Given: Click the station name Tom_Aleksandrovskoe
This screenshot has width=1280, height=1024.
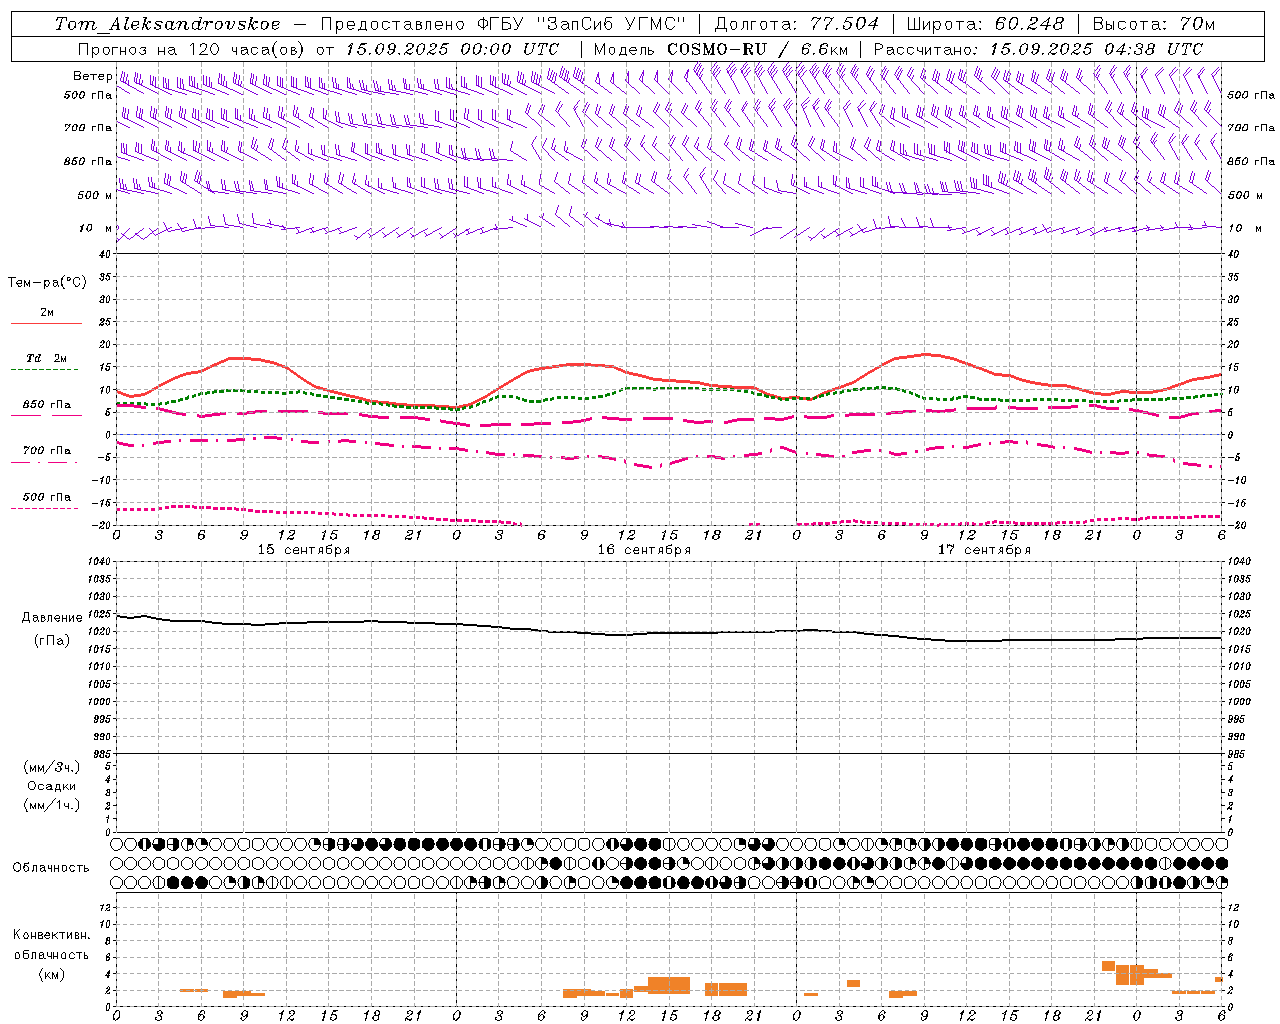Looking at the screenshot, I should (x=167, y=24).
